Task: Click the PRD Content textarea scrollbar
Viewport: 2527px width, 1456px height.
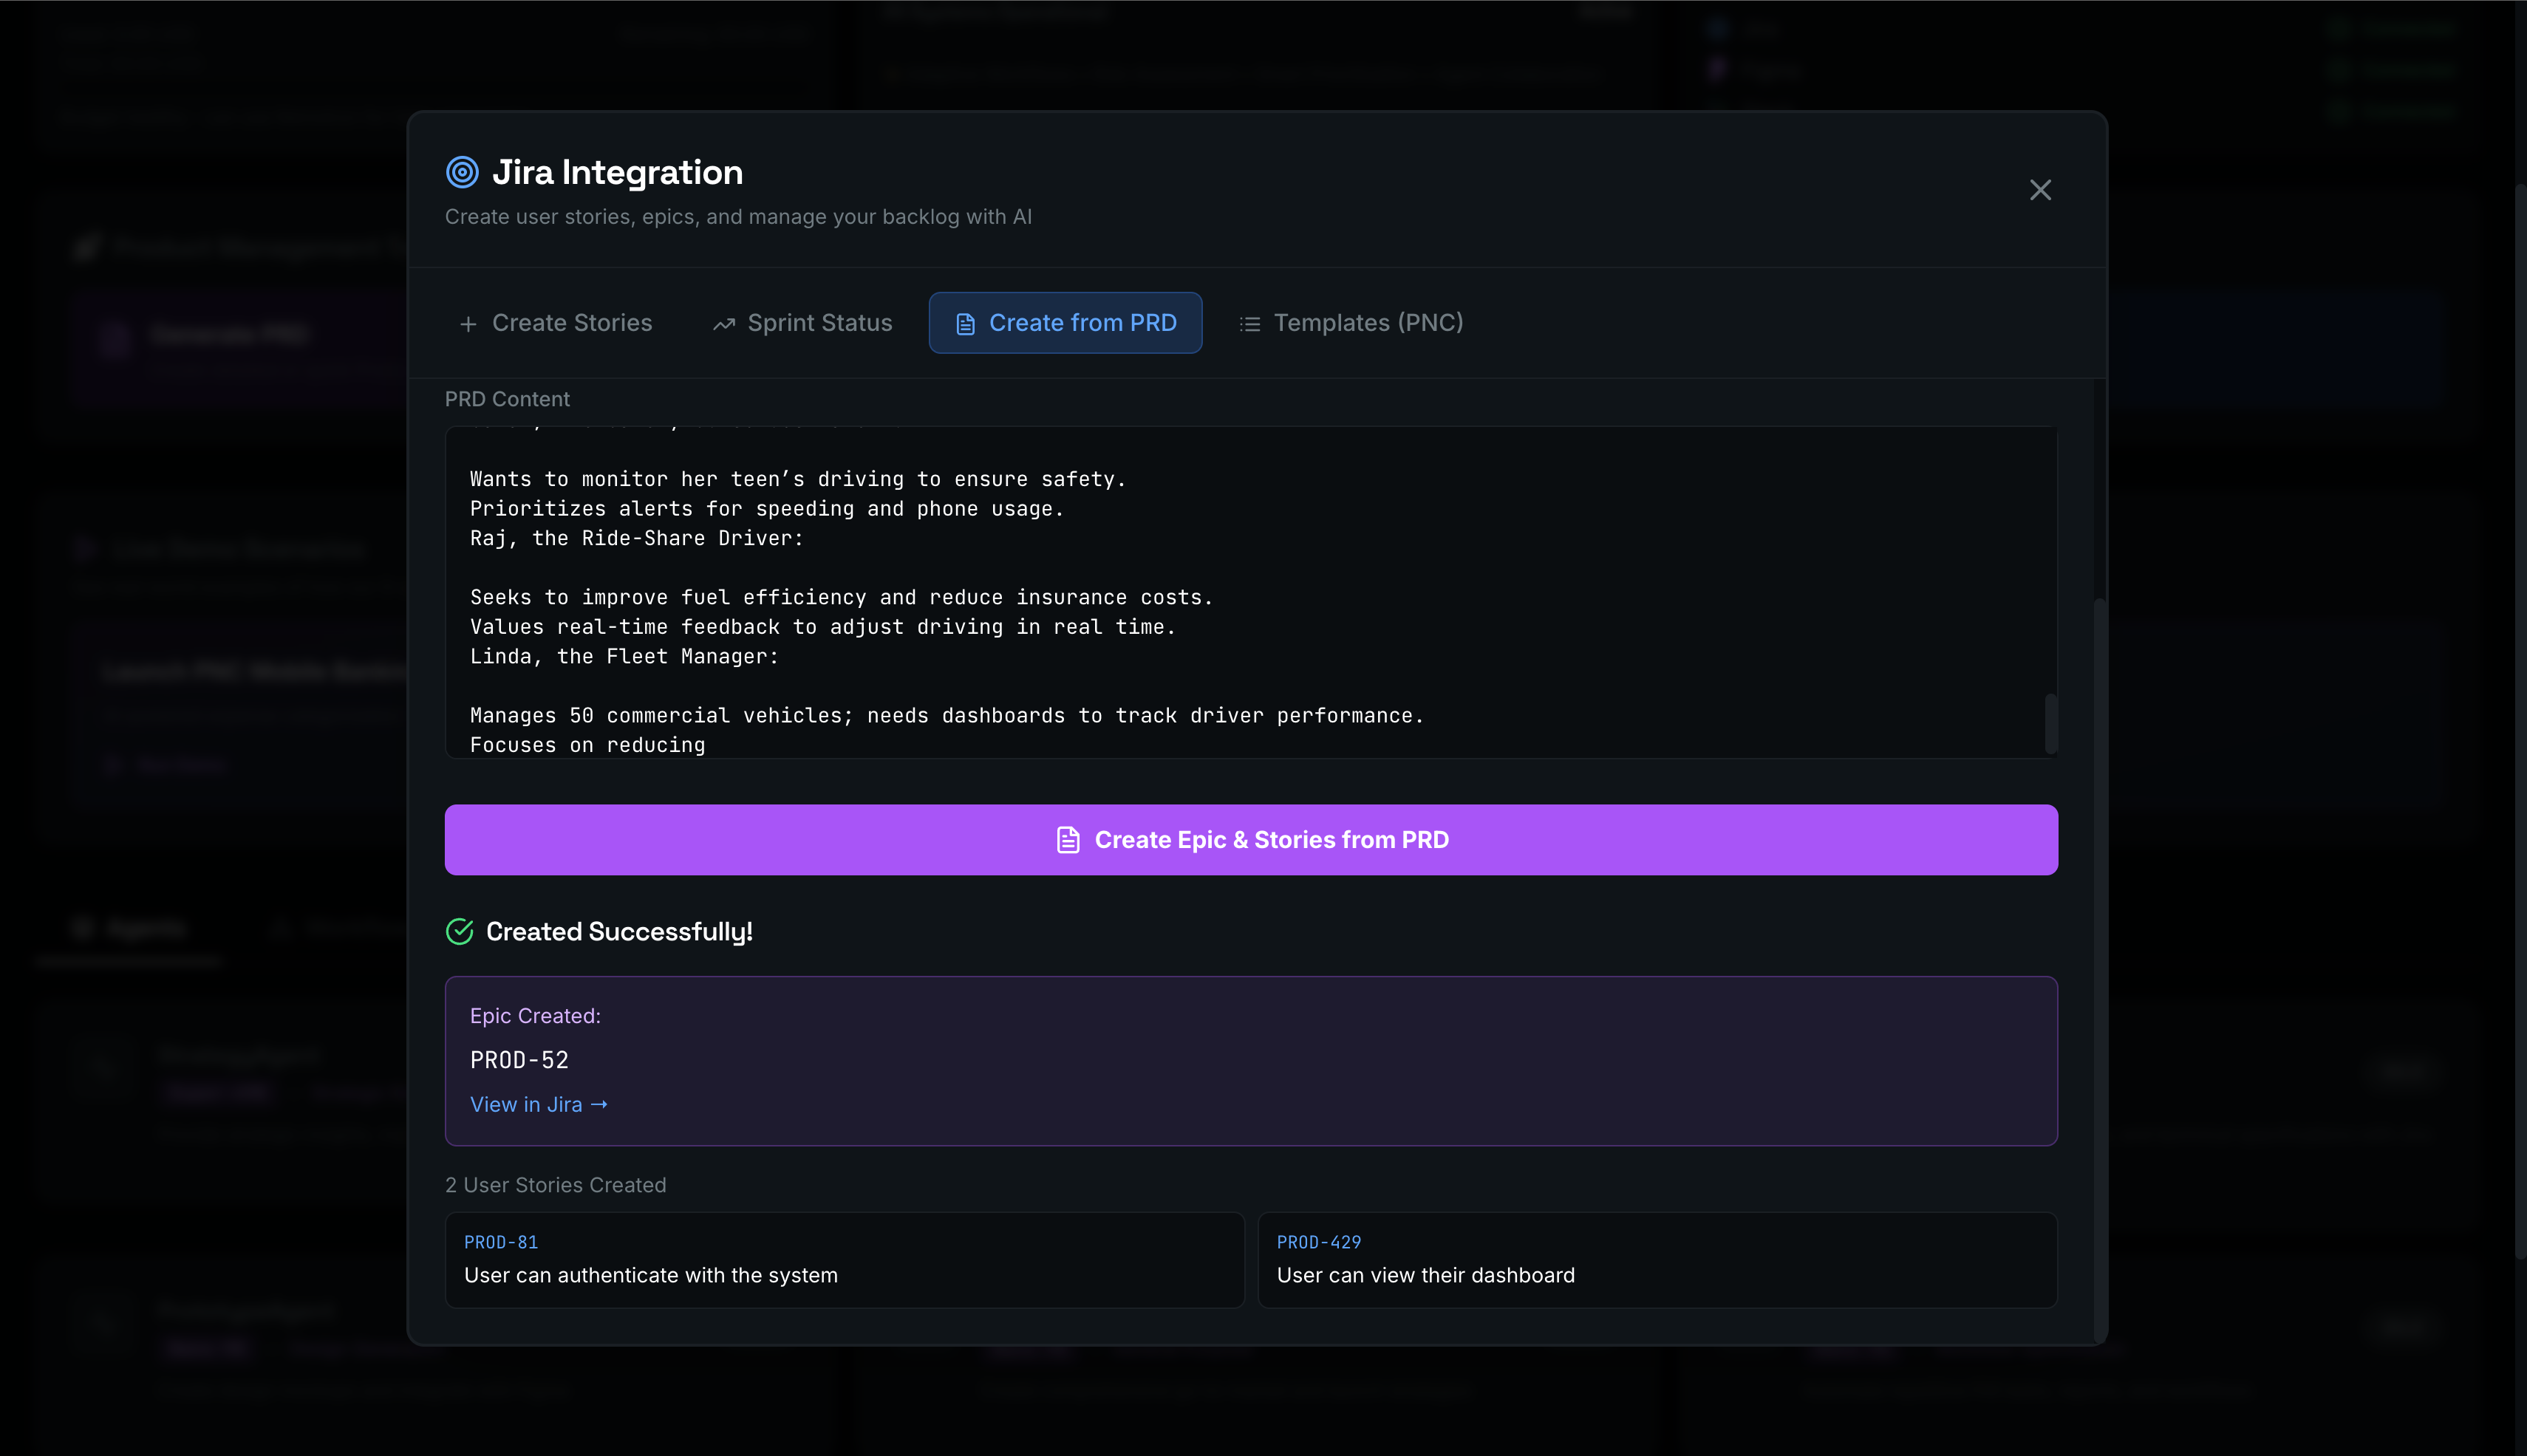Action: 2051,723
